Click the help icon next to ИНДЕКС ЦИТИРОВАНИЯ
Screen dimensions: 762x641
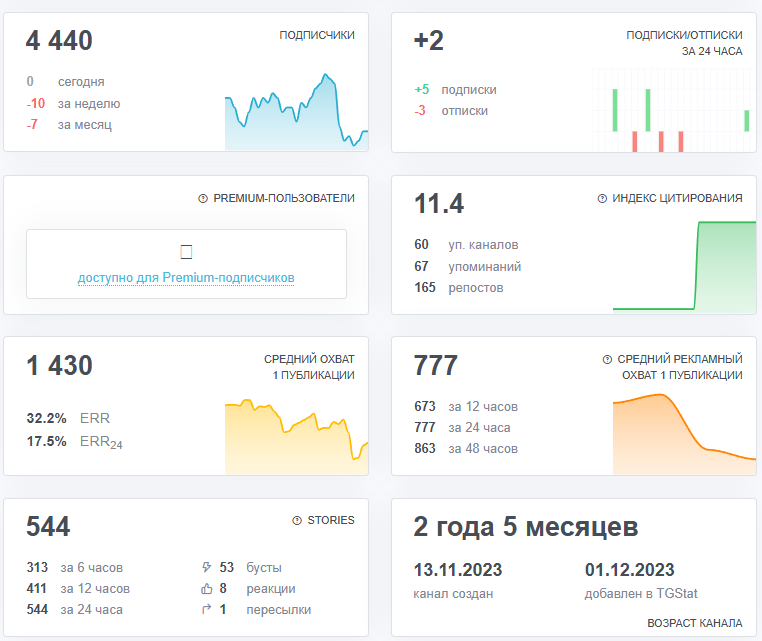pyautogui.click(x=602, y=198)
